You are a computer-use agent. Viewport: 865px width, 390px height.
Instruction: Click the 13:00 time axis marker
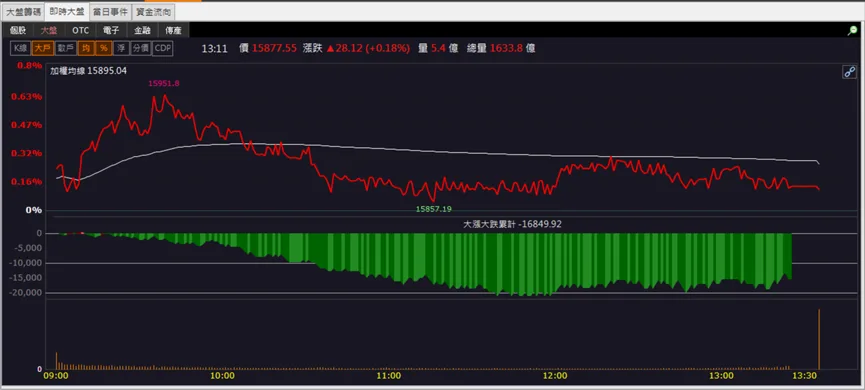(722, 376)
